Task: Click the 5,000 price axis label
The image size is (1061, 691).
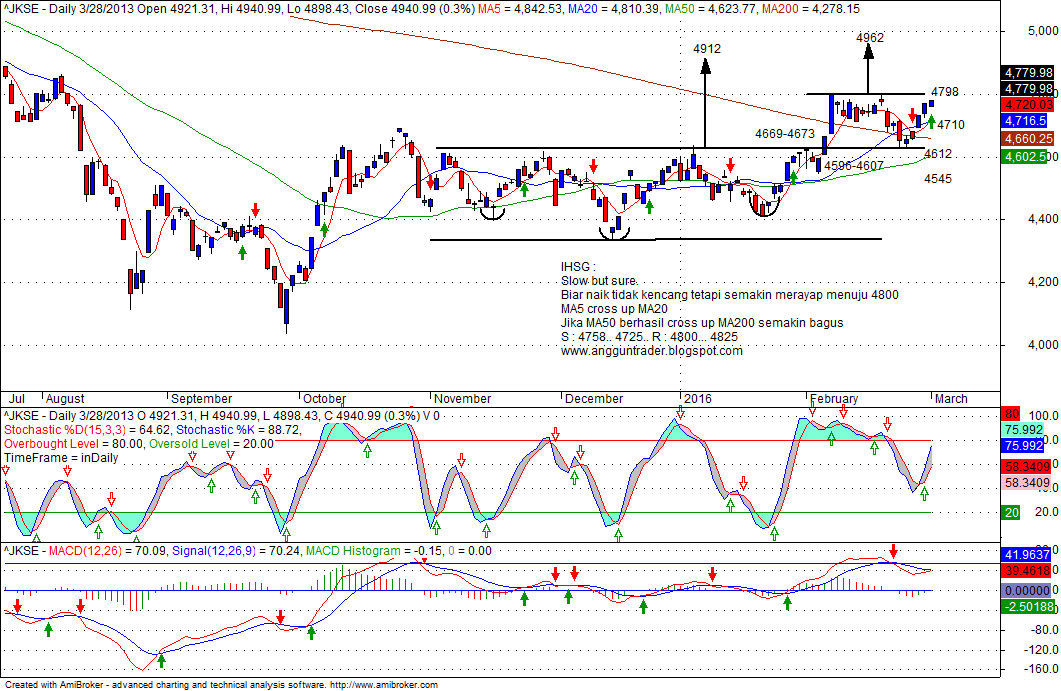Action: pos(1043,31)
